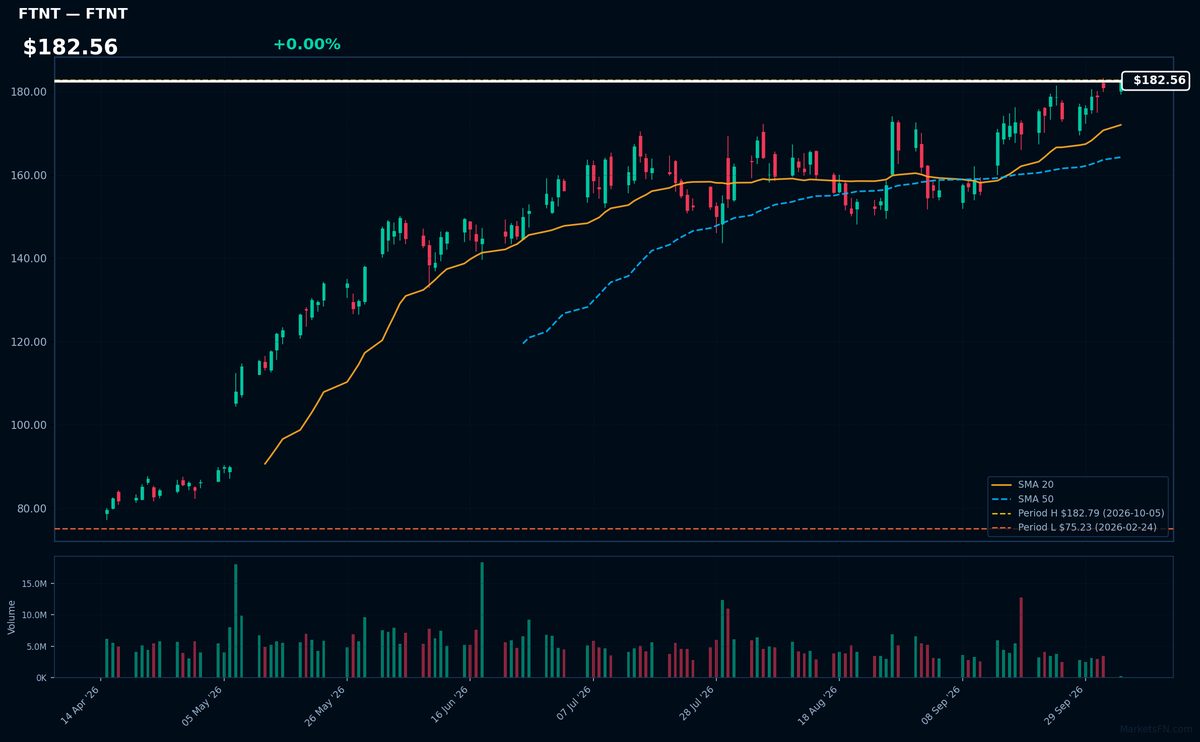Viewport: 1200px width, 742px height.
Task: Click the FTNT — FTNT chart title
Action: [x=73, y=14]
